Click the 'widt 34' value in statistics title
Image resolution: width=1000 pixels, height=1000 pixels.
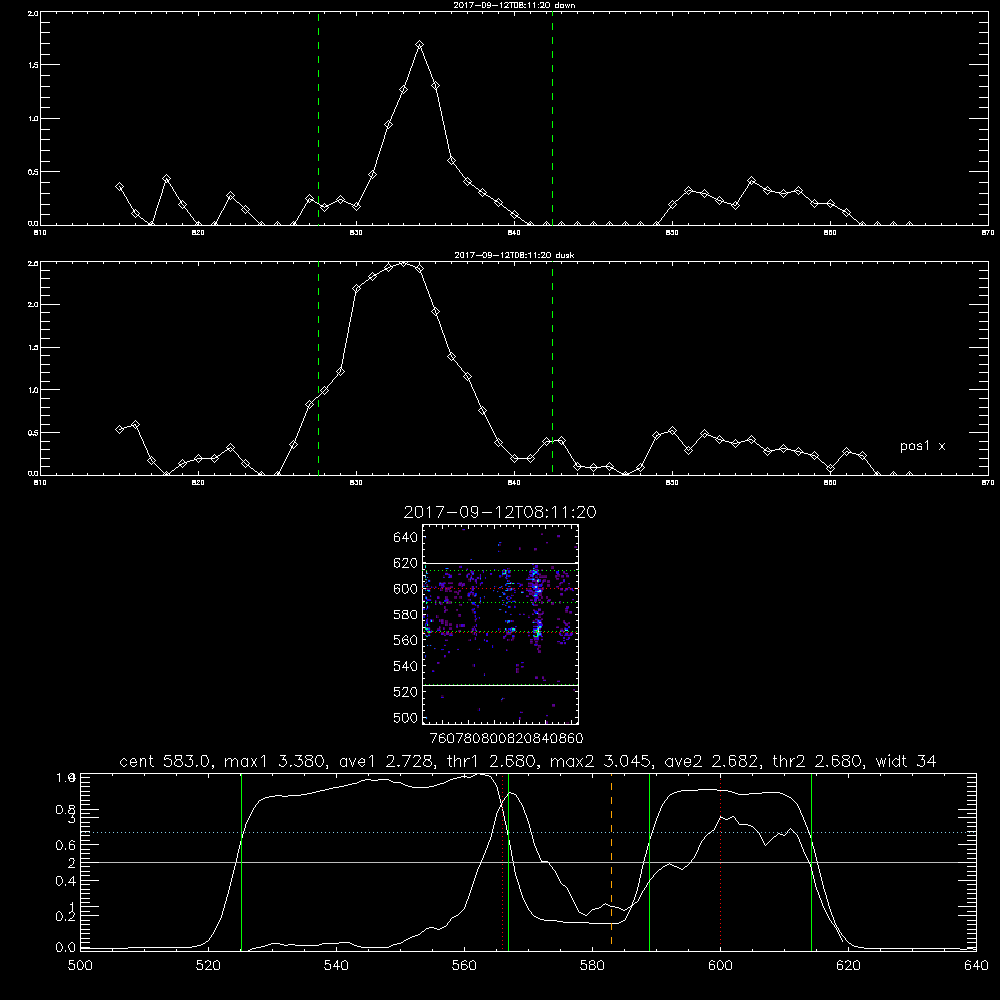(x=906, y=761)
